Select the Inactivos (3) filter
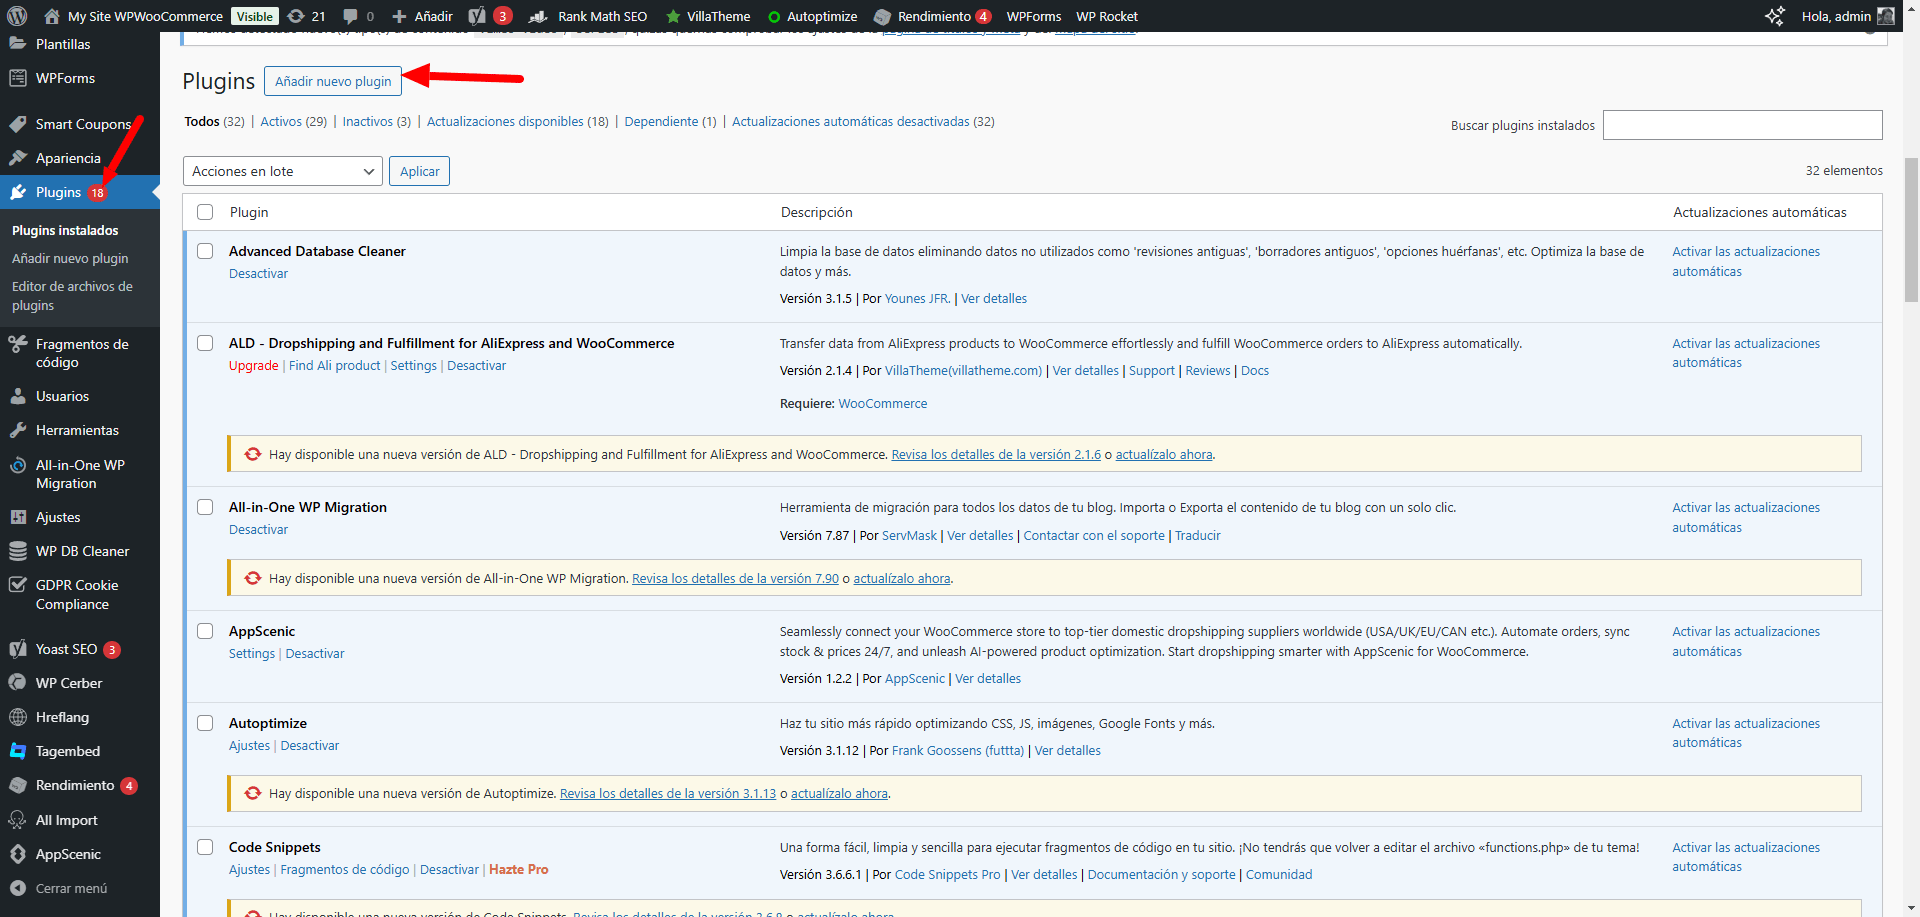Image resolution: width=1920 pixels, height=917 pixels. coord(376,121)
